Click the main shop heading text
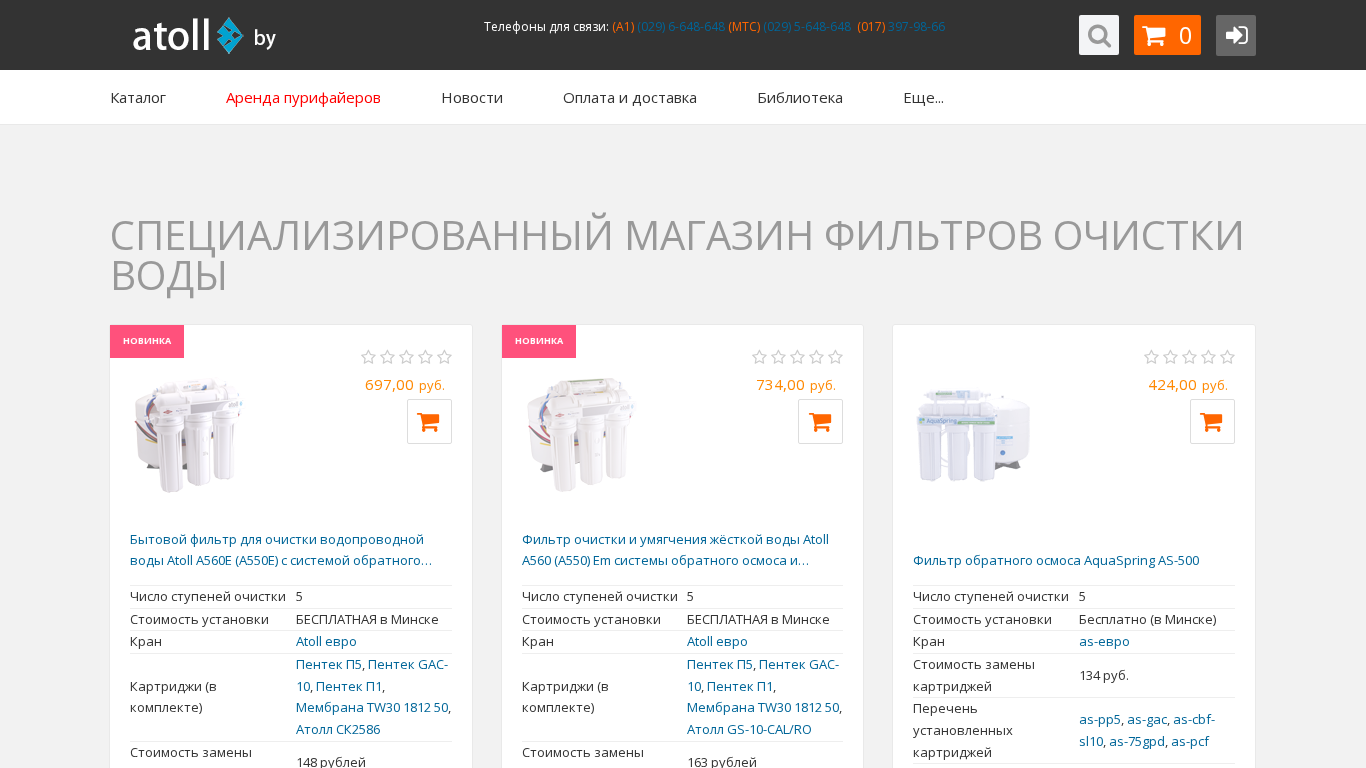This screenshot has height=768, width=1366. [677, 255]
